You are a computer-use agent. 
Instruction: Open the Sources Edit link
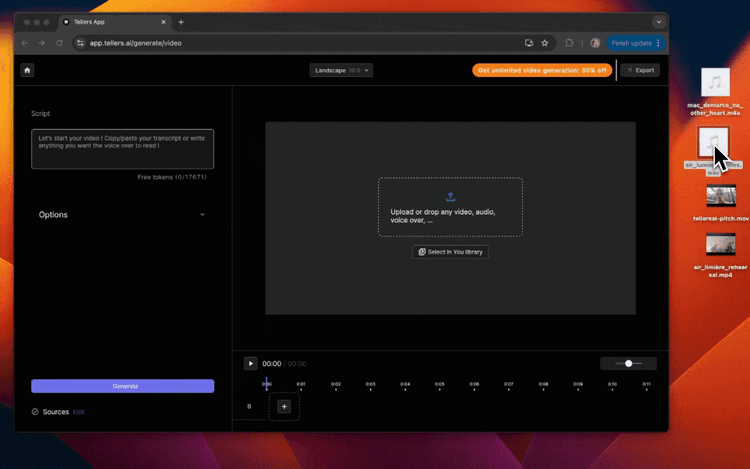coord(78,412)
